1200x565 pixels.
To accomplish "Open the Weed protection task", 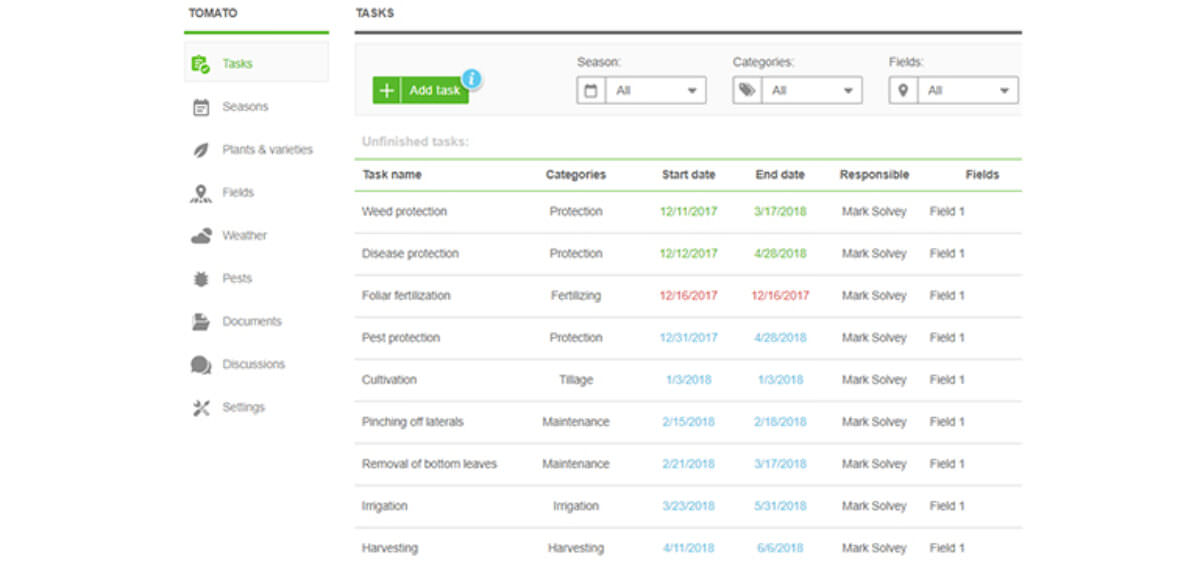I will [x=404, y=212].
